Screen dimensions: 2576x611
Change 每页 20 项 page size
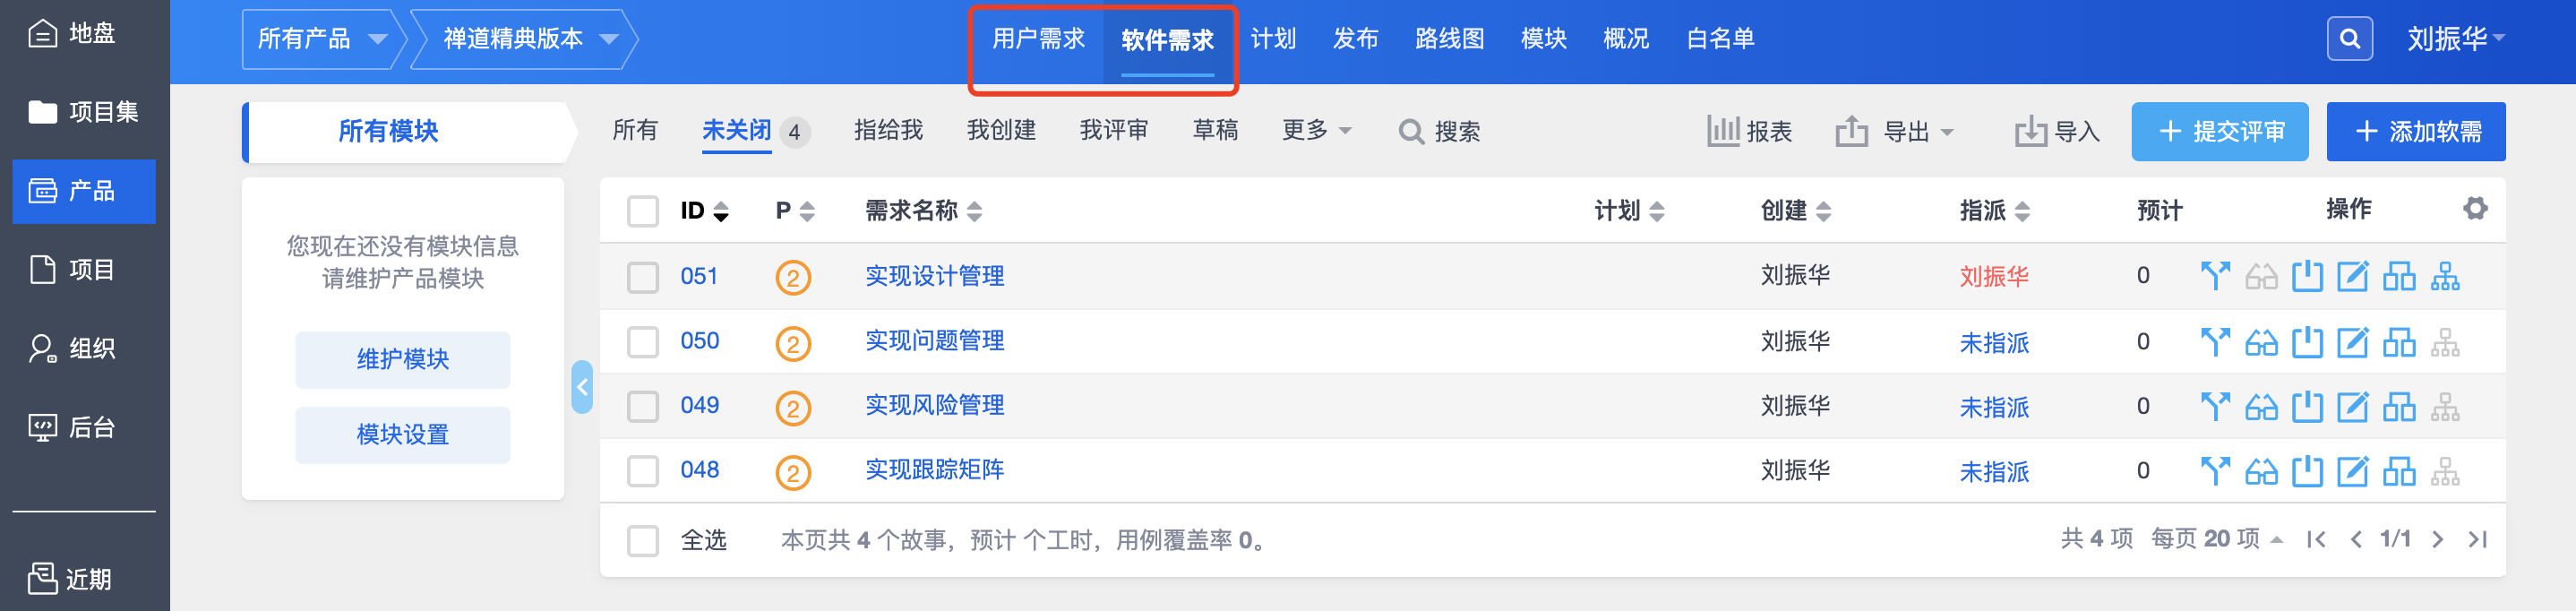[2216, 539]
